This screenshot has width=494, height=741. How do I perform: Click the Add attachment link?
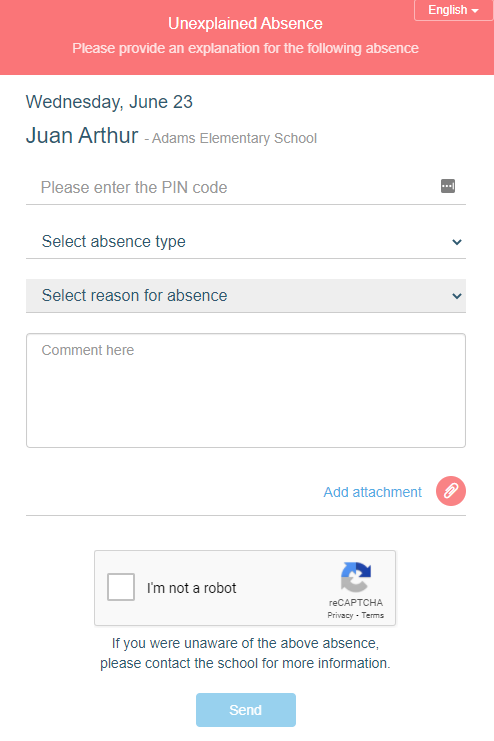pyautogui.click(x=373, y=492)
